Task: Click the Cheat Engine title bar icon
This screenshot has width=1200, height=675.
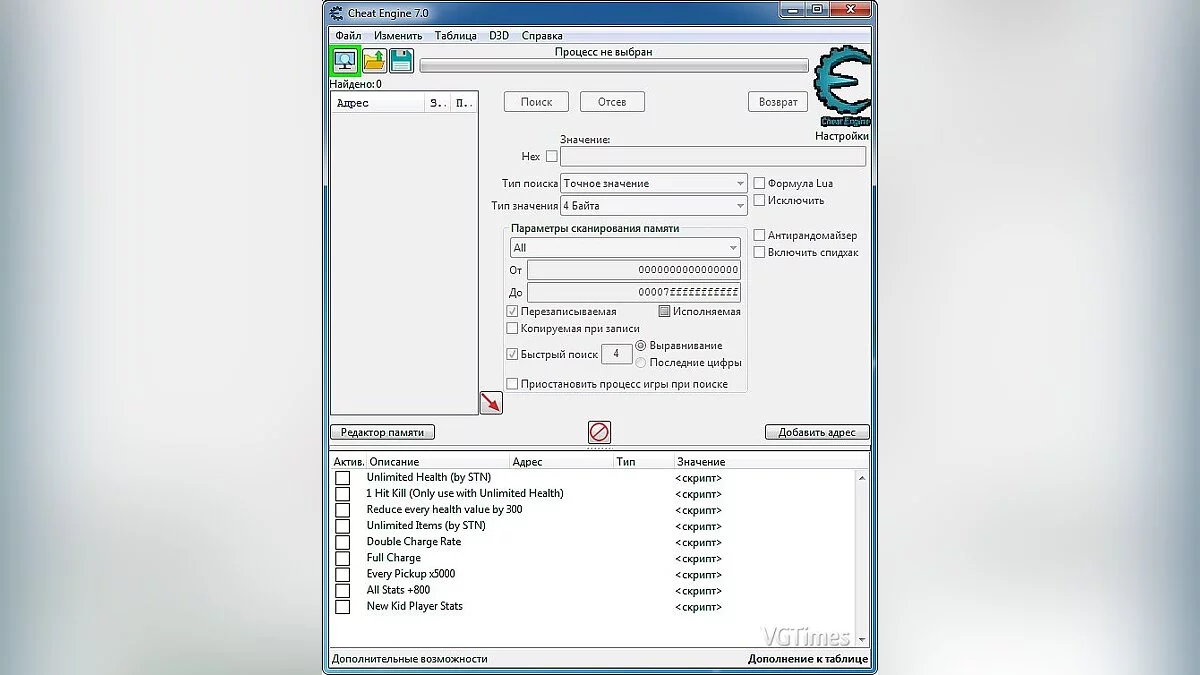Action: 335,13
